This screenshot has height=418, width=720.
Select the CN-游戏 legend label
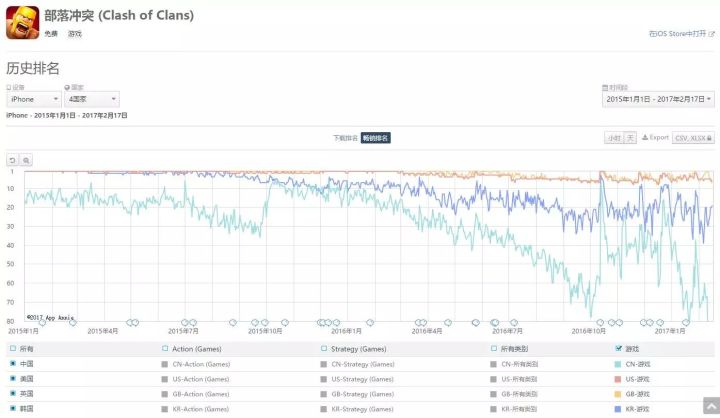pyautogui.click(x=638, y=364)
